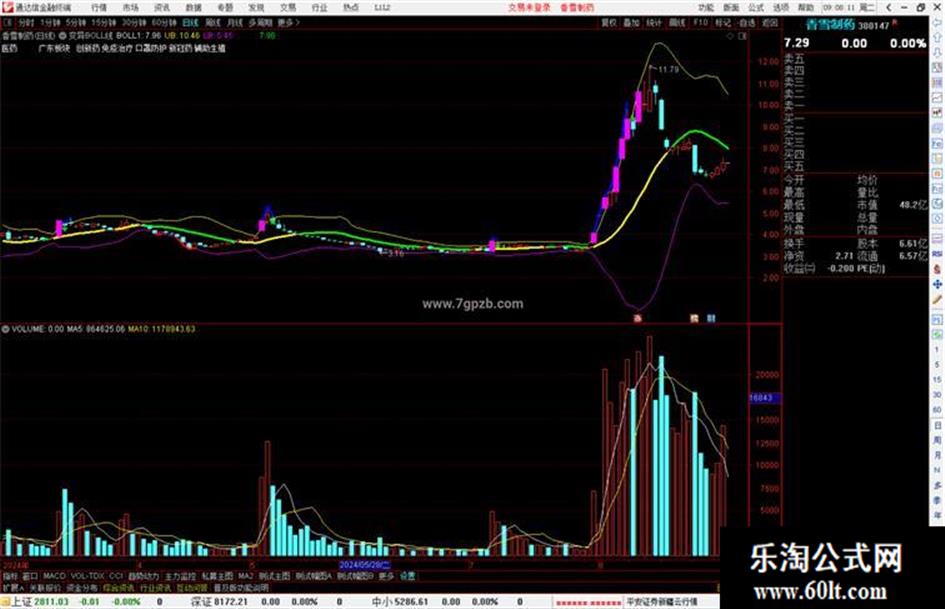Switch to 15分钟 chart period
Viewport: 945px width, 609px height.
tap(103, 22)
